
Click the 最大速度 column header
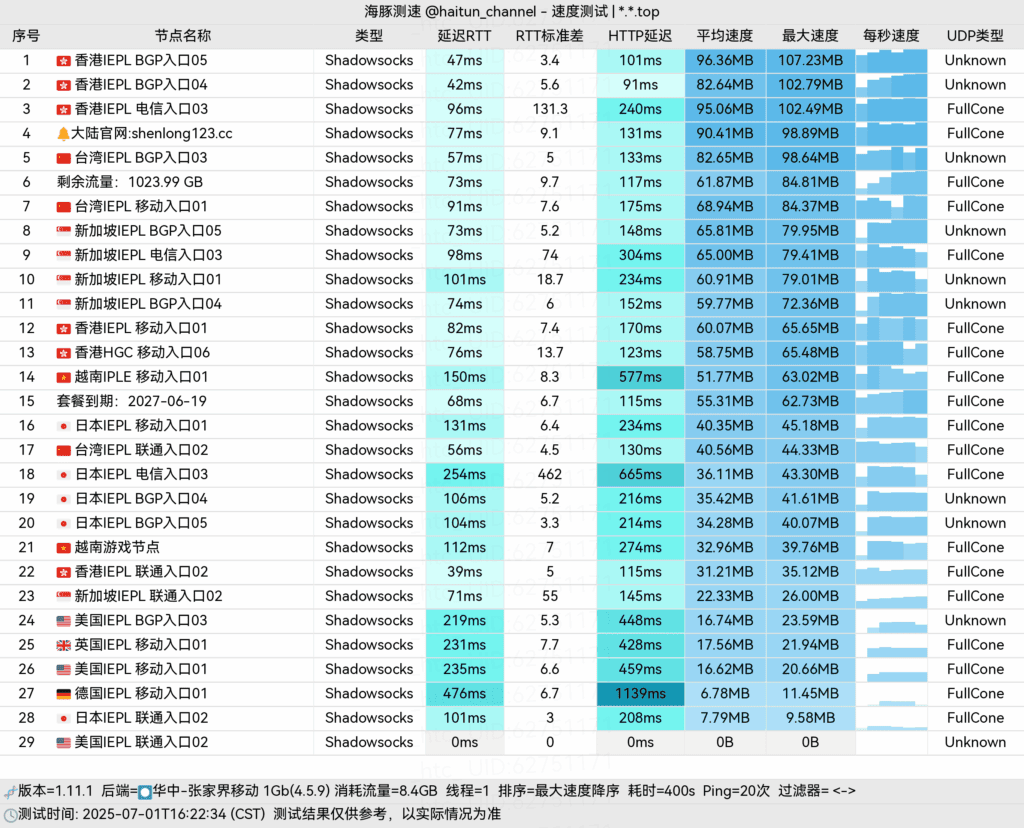pyautogui.click(x=810, y=36)
